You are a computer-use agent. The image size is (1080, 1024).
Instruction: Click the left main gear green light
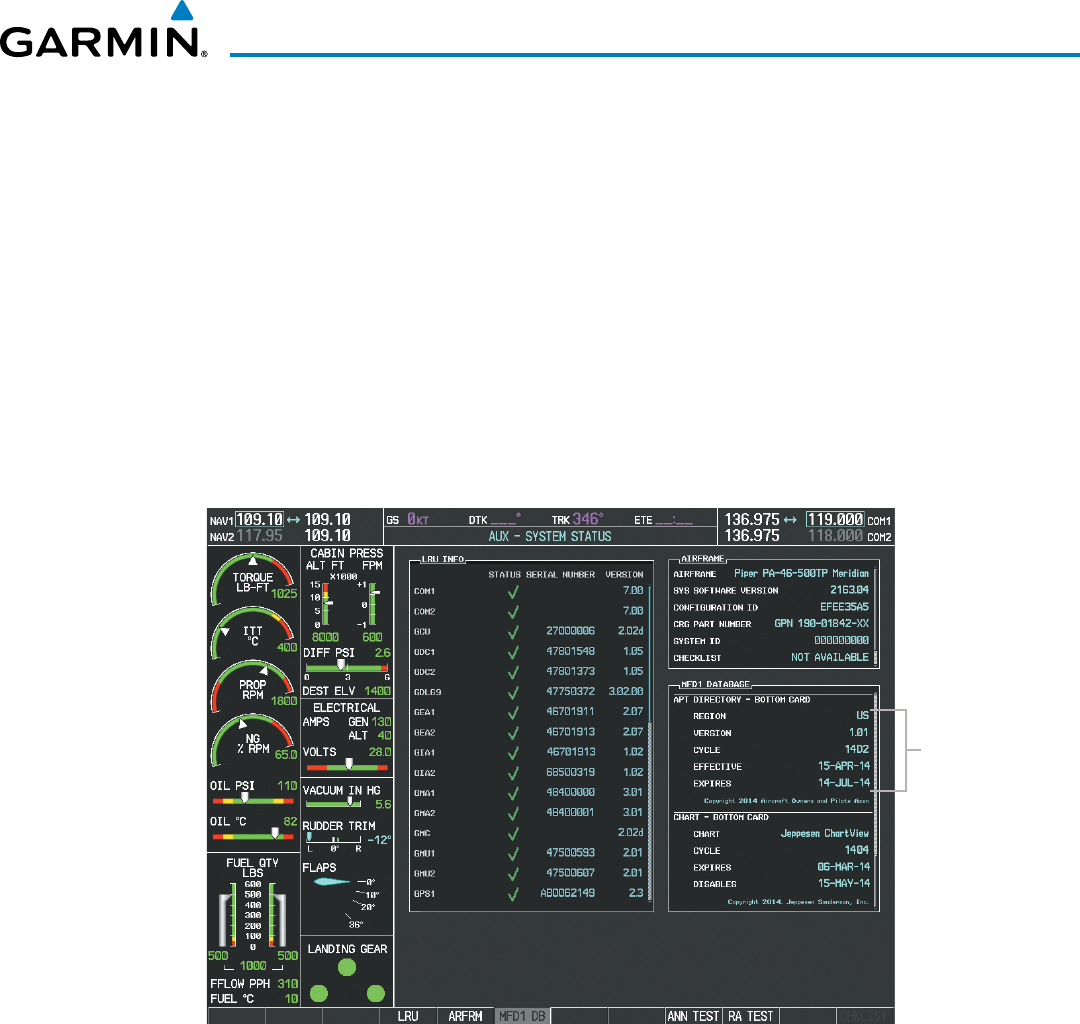click(x=319, y=993)
